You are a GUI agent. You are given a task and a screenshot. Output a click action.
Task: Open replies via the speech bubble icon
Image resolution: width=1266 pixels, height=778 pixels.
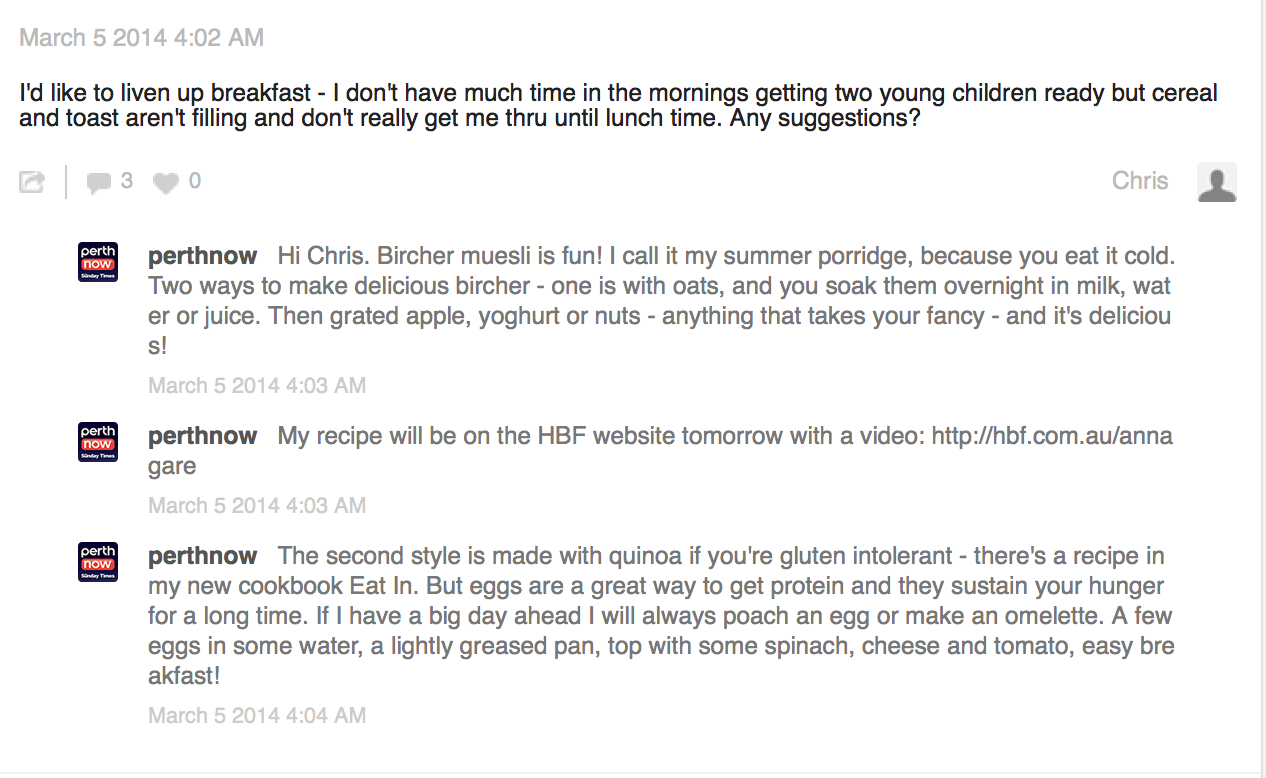98,182
